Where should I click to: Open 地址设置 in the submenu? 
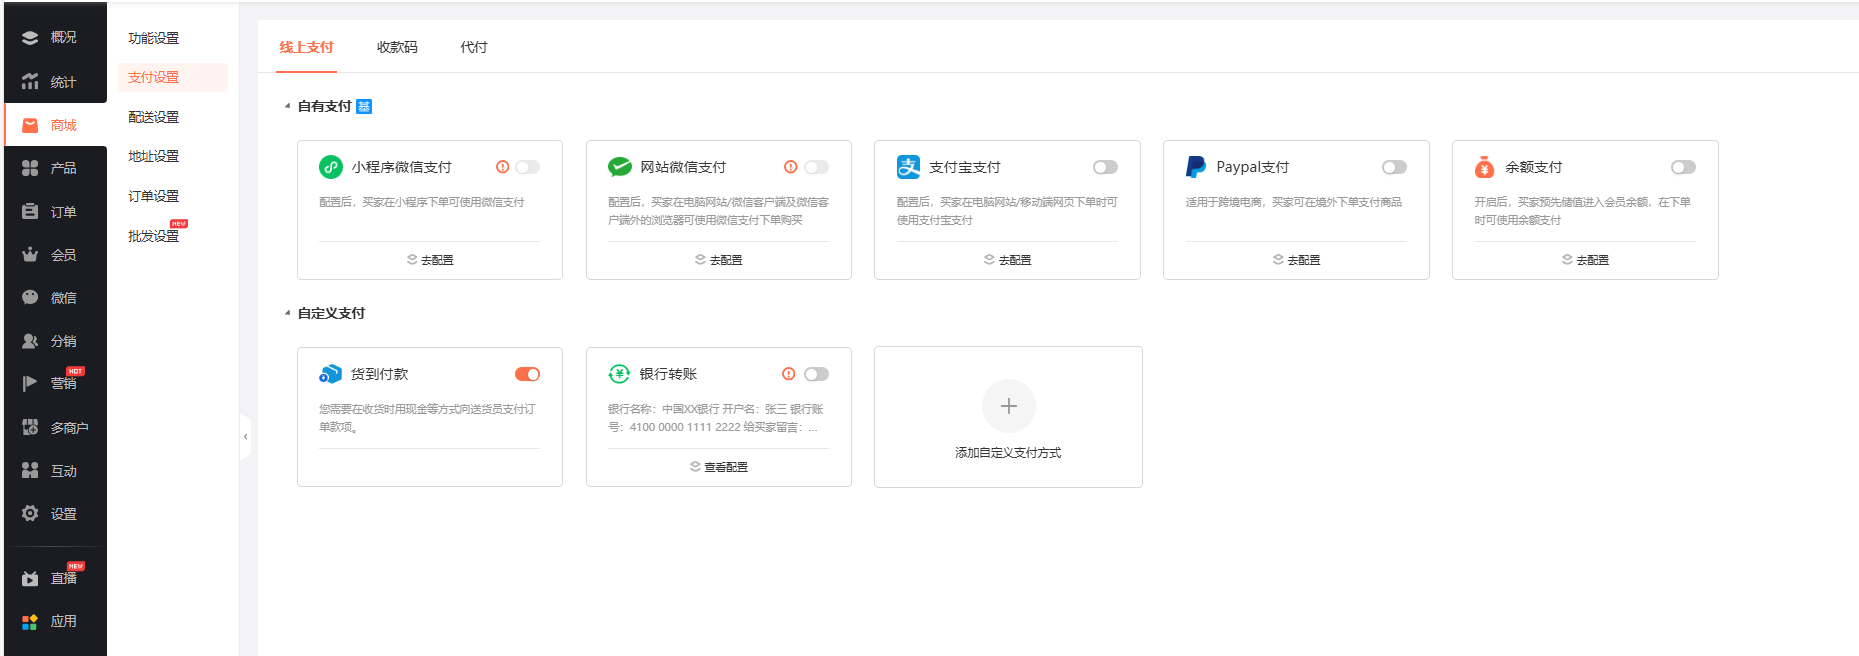[x=154, y=156]
